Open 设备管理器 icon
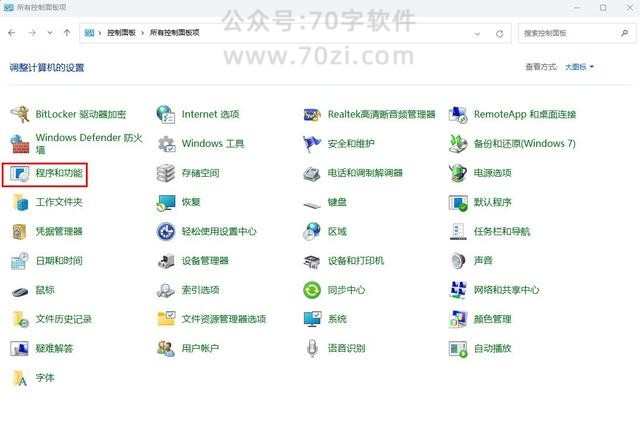Screen dimensions: 640x430 point(166,261)
